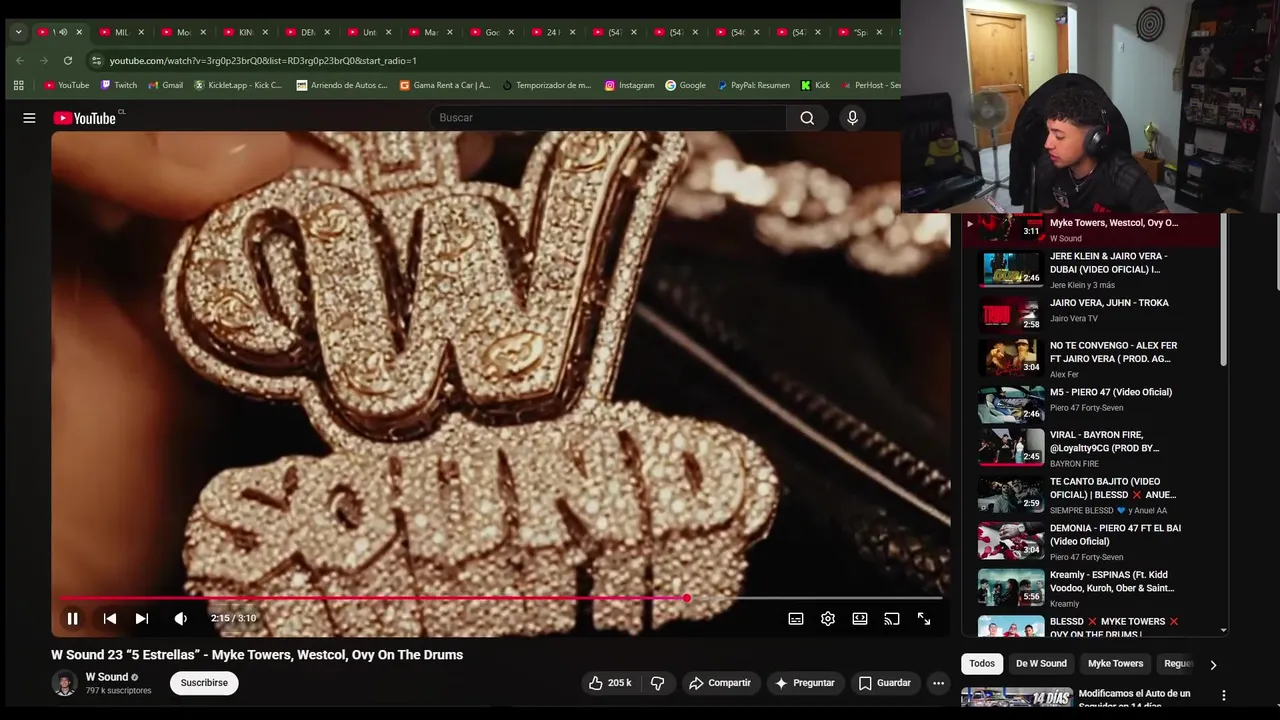Open the browser apps grid icon

tap(18, 85)
